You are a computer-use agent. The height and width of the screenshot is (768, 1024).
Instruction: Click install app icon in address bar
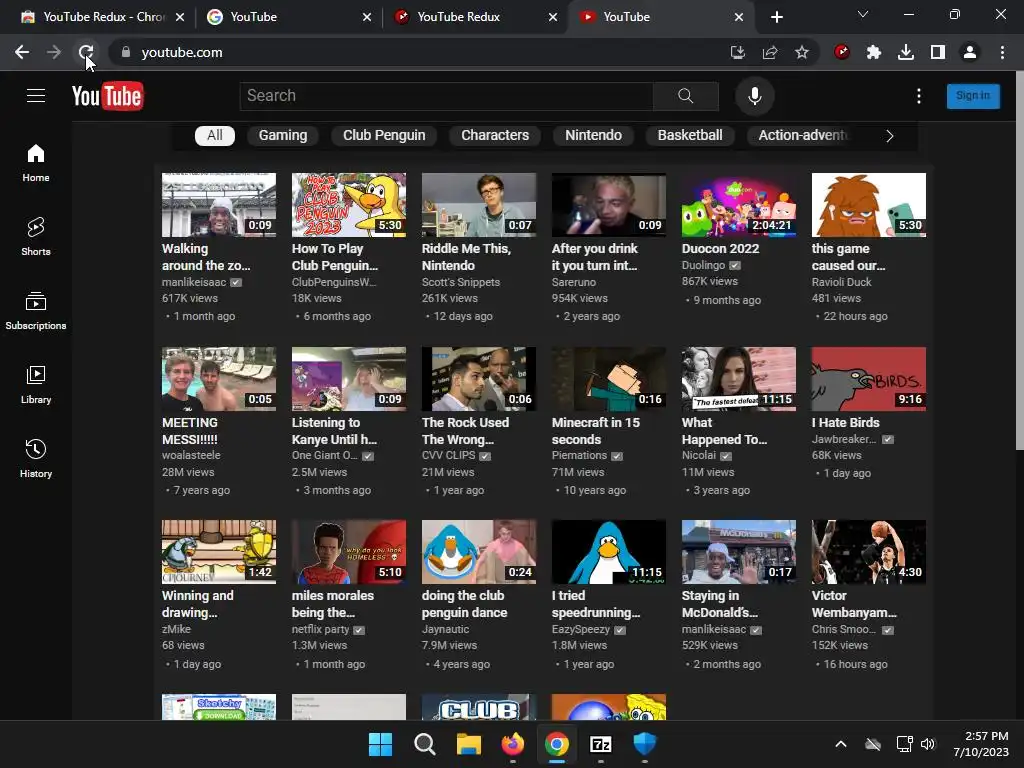click(x=738, y=52)
